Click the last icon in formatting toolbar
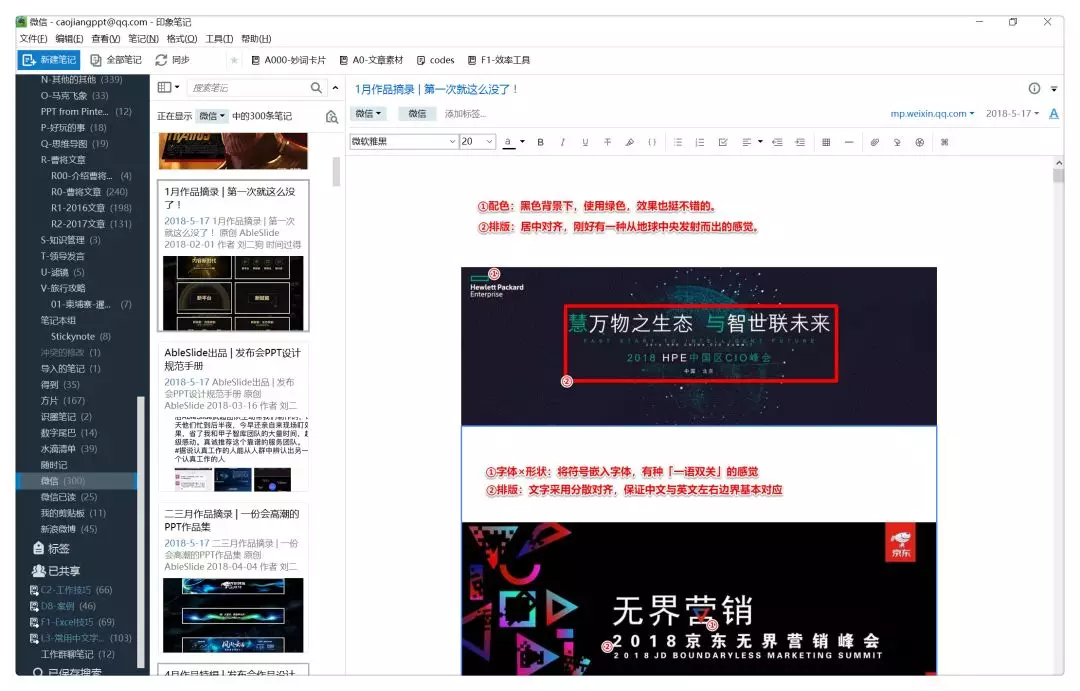The image size is (1080, 691). coord(944,142)
